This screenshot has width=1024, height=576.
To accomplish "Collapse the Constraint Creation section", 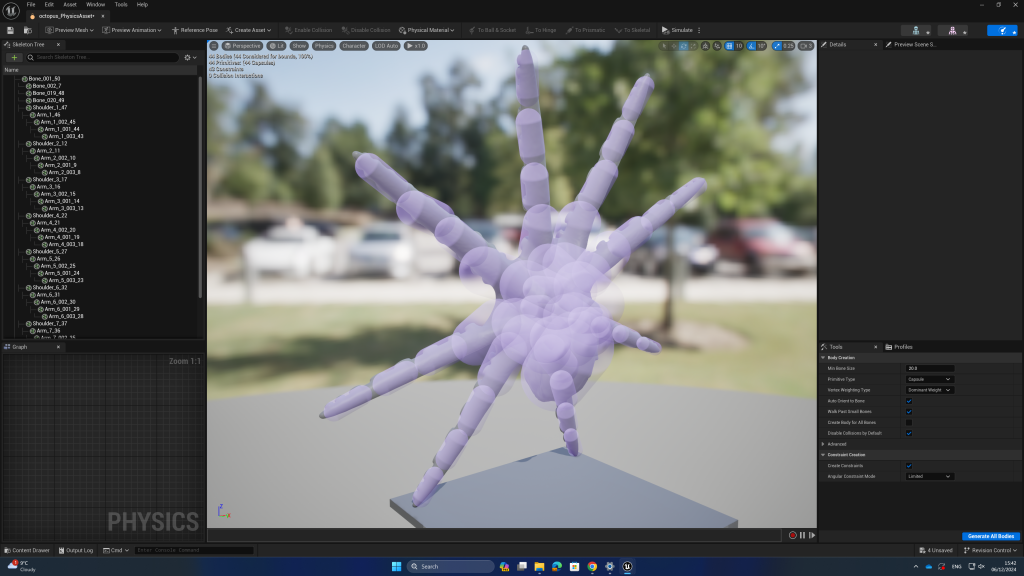I will 823,455.
